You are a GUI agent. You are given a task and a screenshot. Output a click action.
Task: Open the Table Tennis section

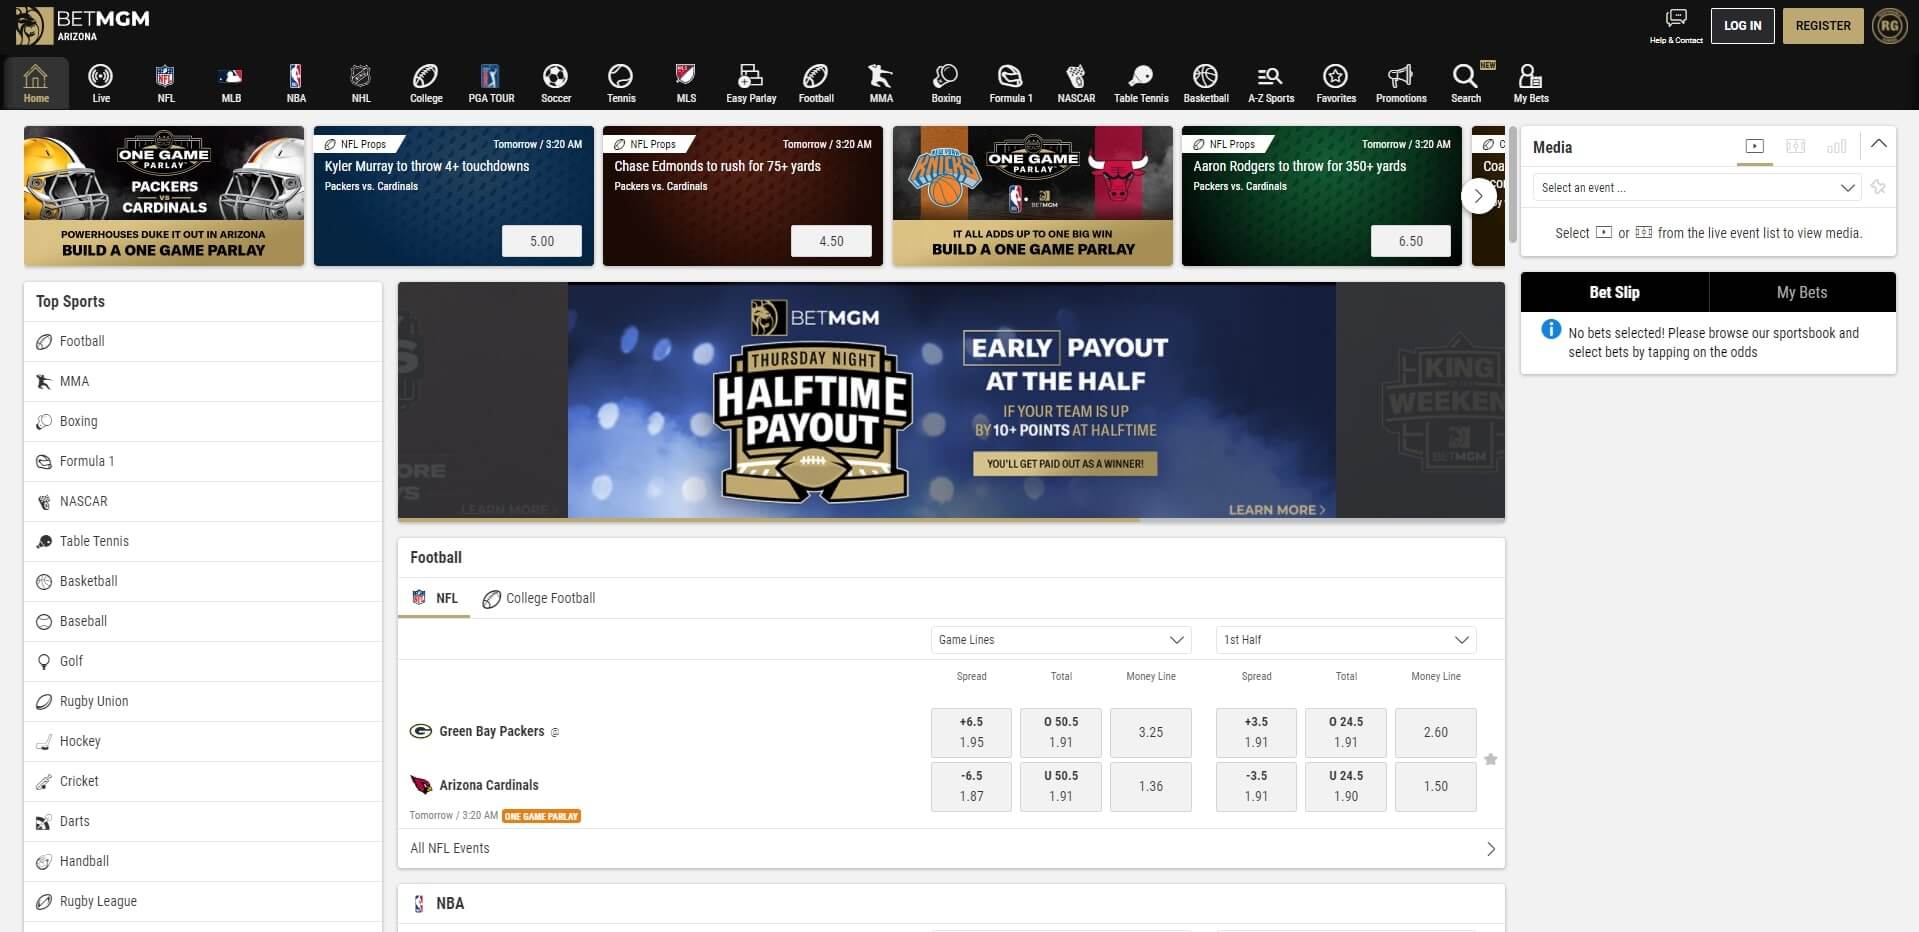1140,83
